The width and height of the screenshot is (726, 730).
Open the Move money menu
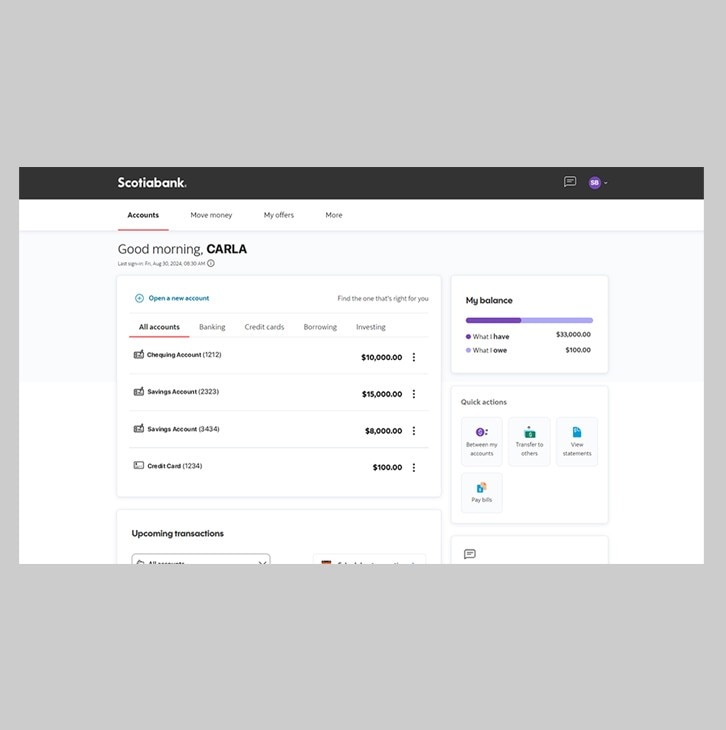pyautogui.click(x=211, y=215)
